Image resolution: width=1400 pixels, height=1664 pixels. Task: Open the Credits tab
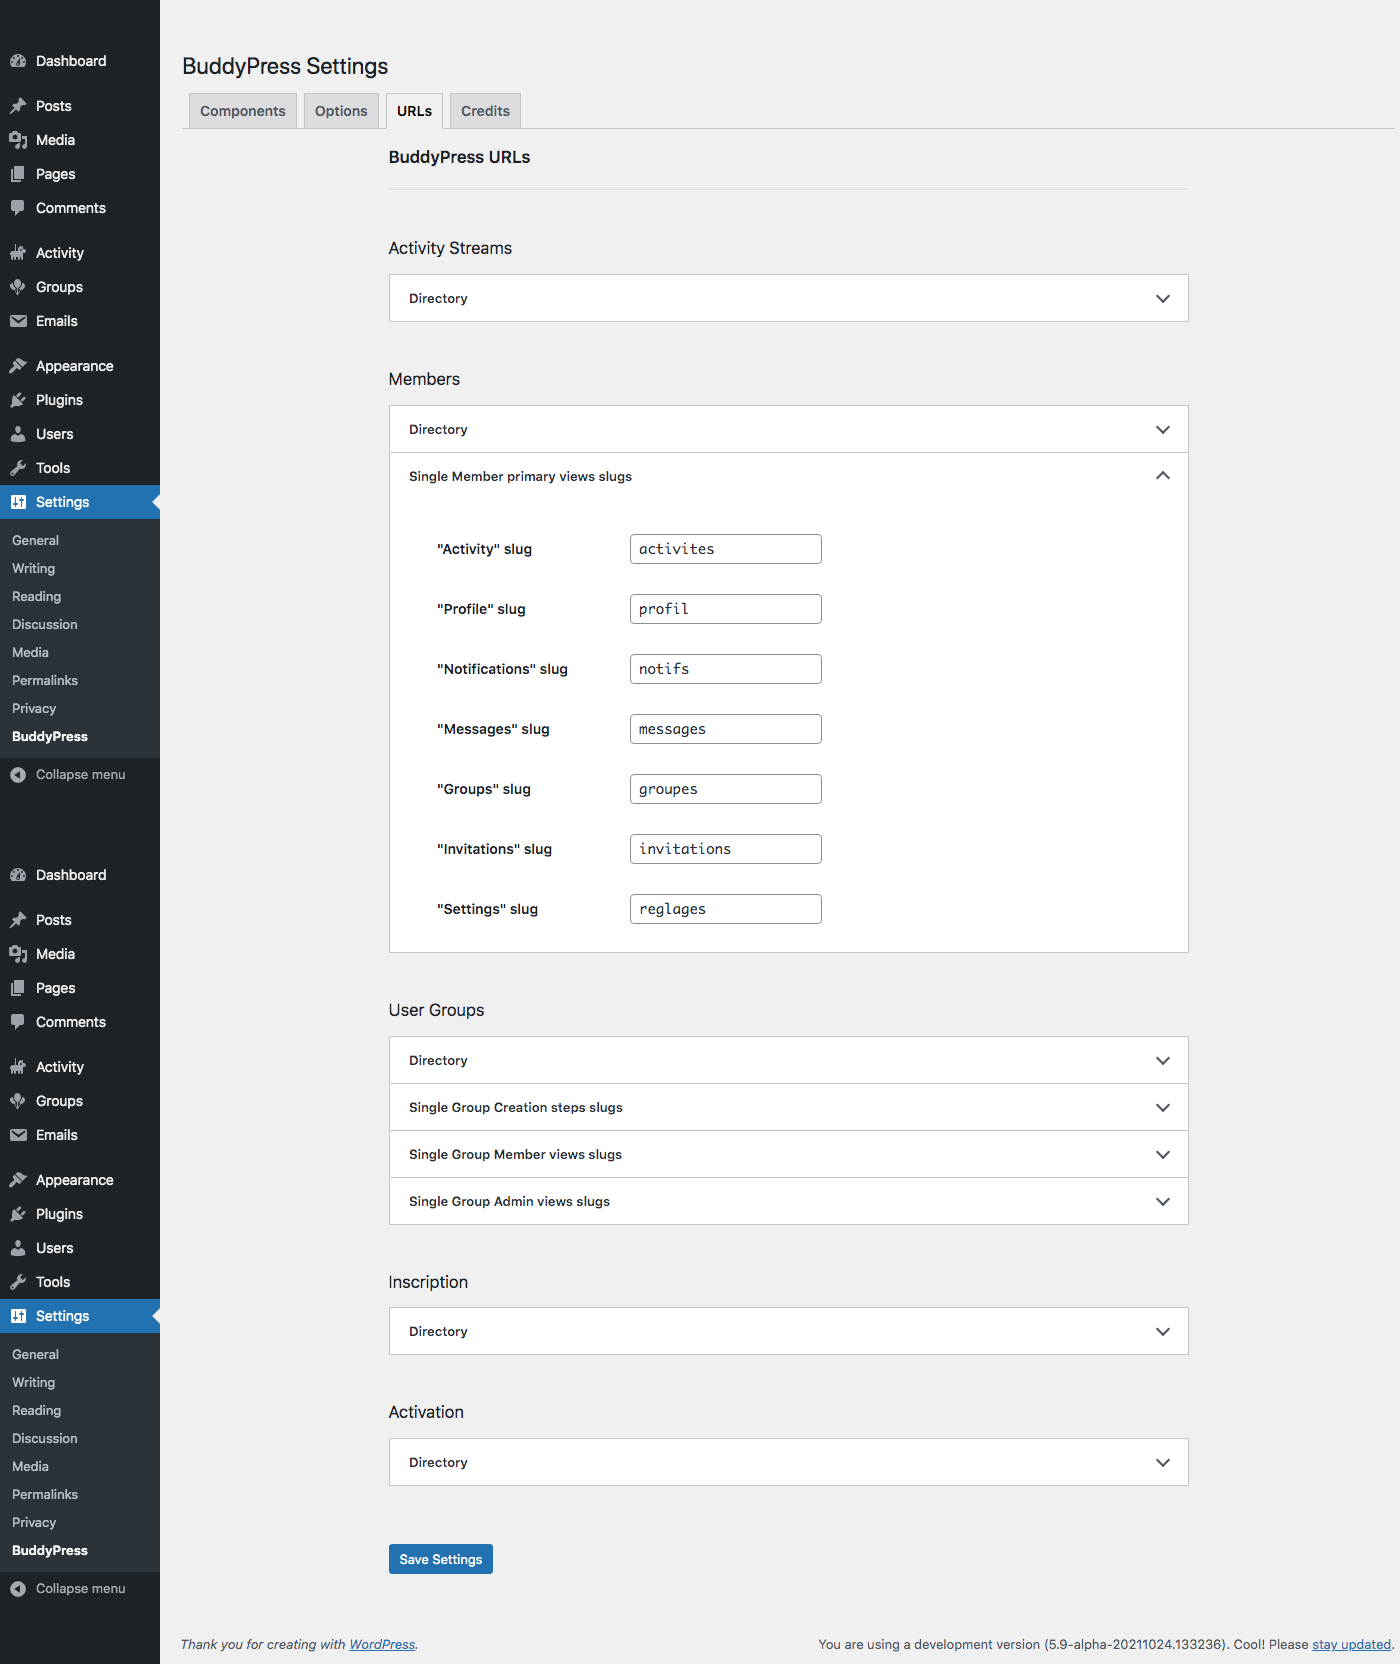(x=485, y=111)
